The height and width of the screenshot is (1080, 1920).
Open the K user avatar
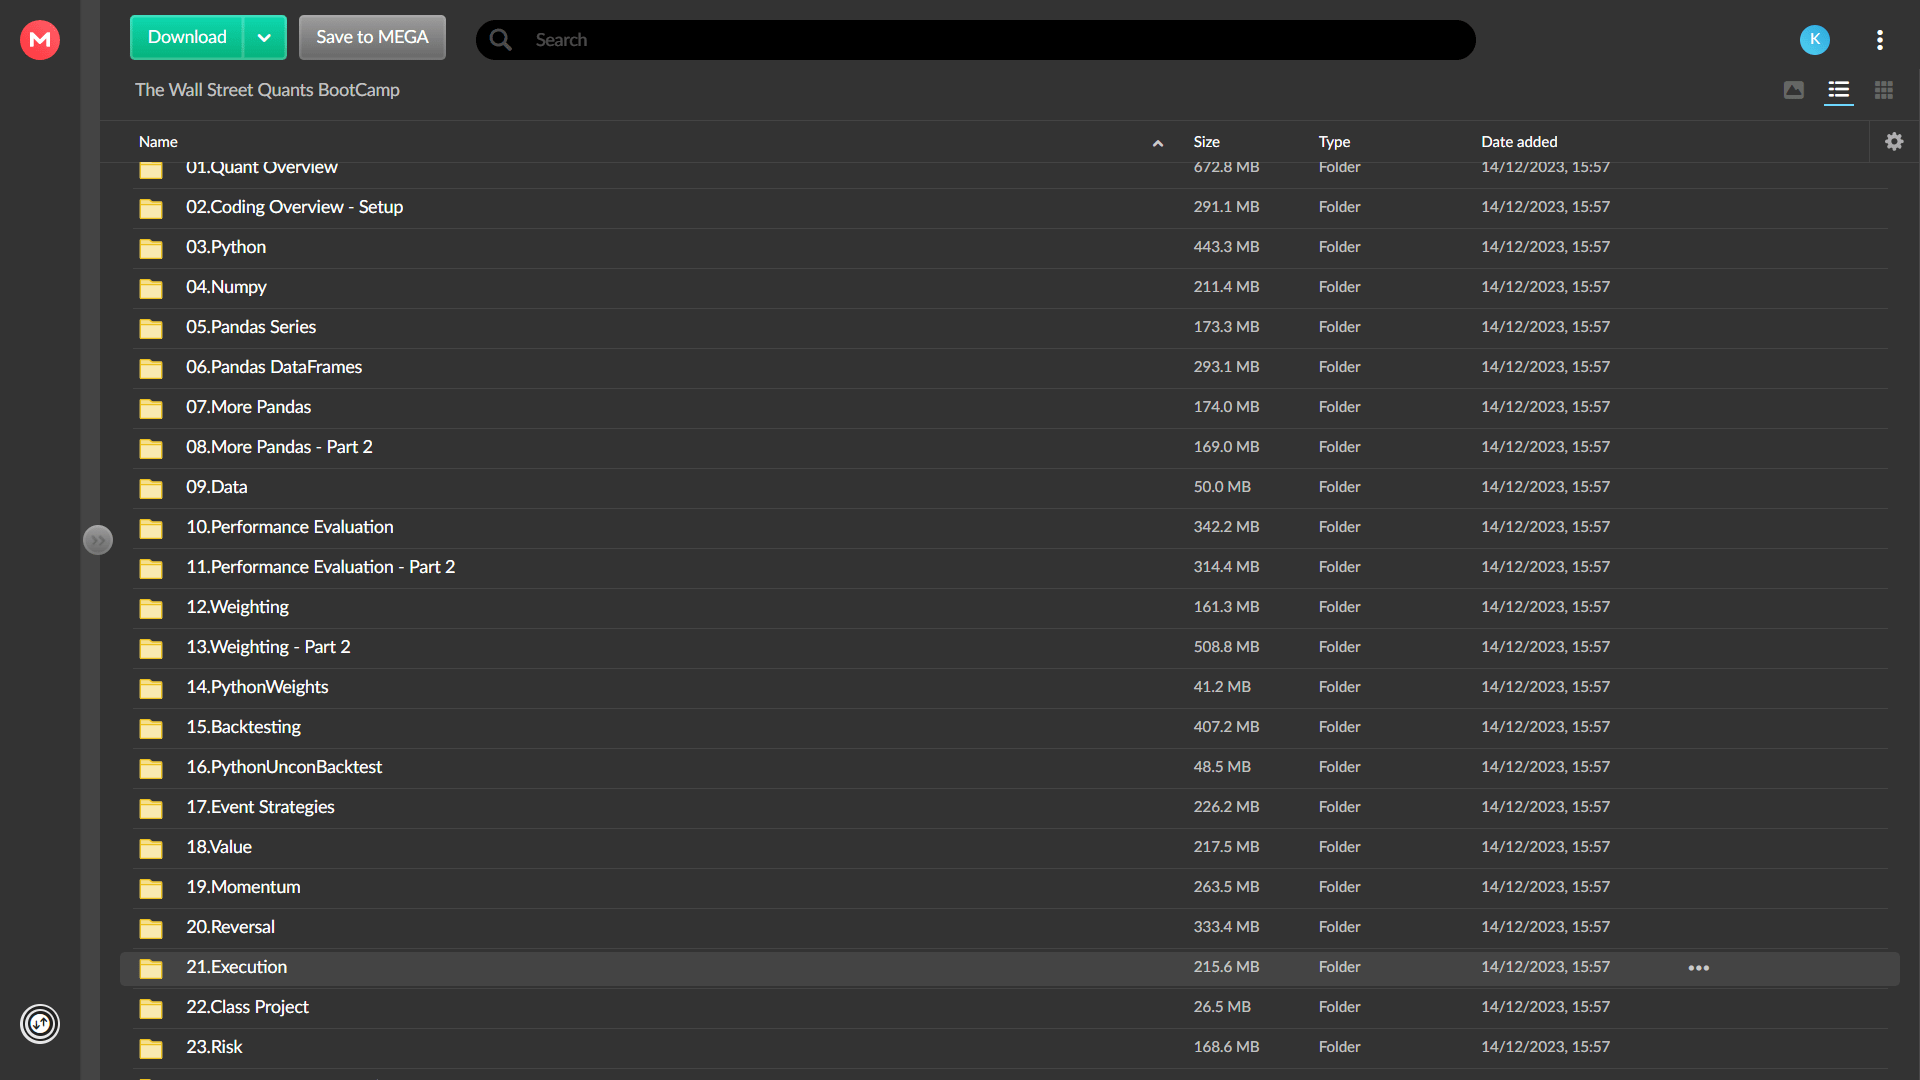pyautogui.click(x=1814, y=39)
